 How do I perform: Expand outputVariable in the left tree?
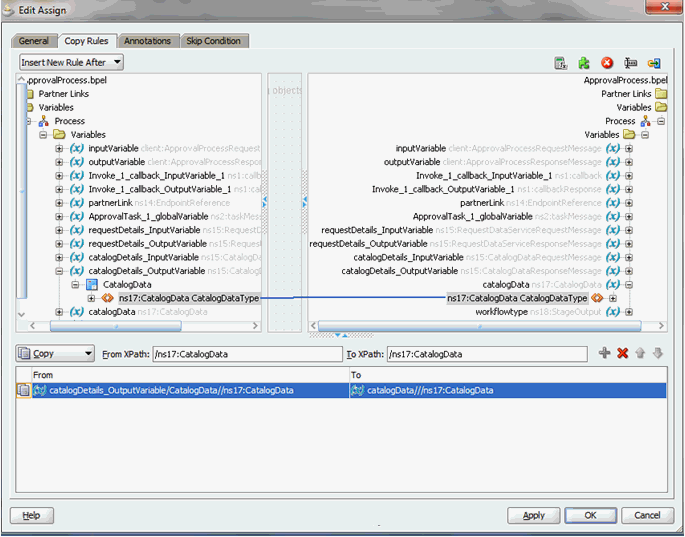[x=59, y=162]
